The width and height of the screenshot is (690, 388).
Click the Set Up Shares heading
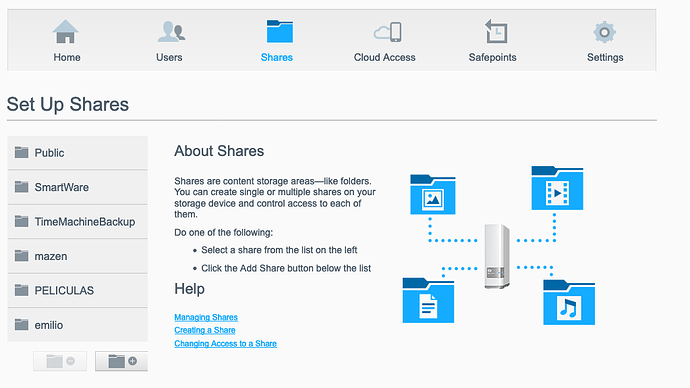[68, 105]
